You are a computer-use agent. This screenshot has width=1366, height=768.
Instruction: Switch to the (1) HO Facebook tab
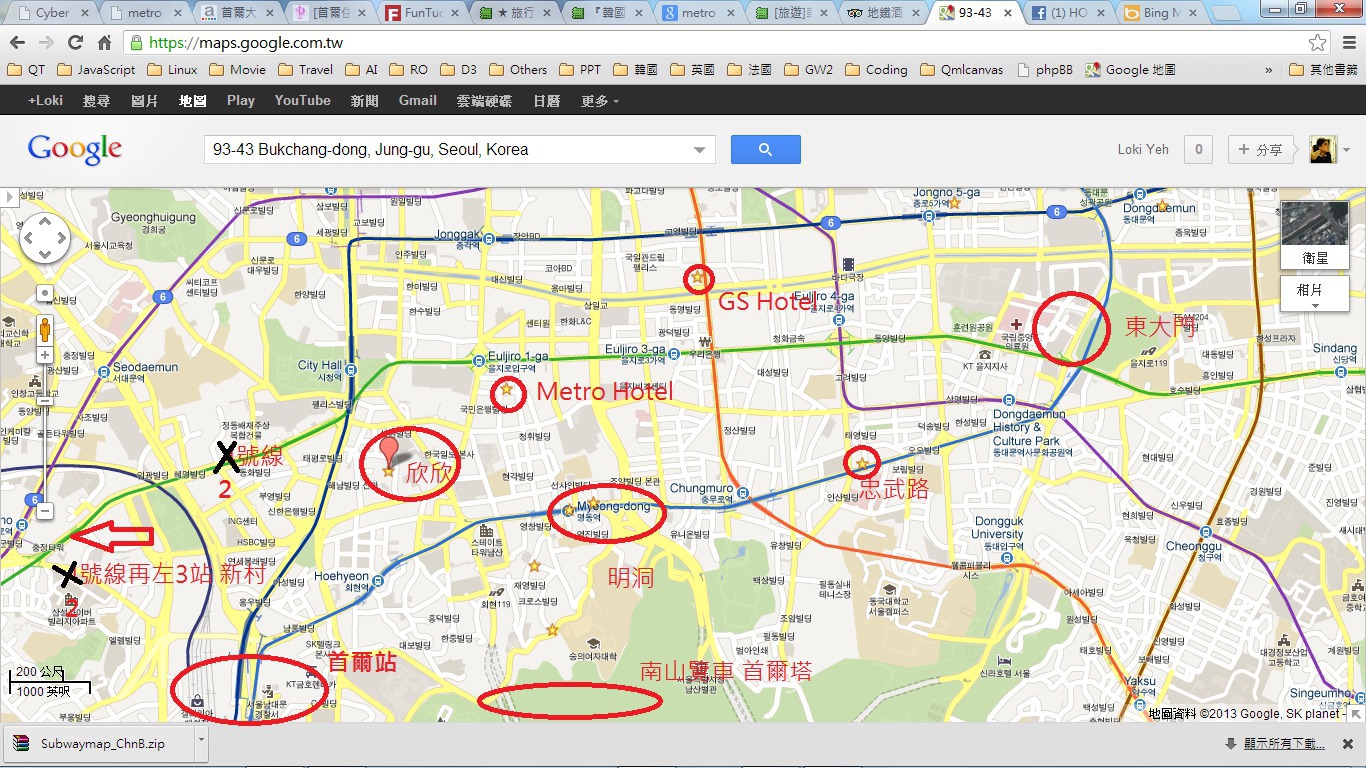pos(1068,13)
